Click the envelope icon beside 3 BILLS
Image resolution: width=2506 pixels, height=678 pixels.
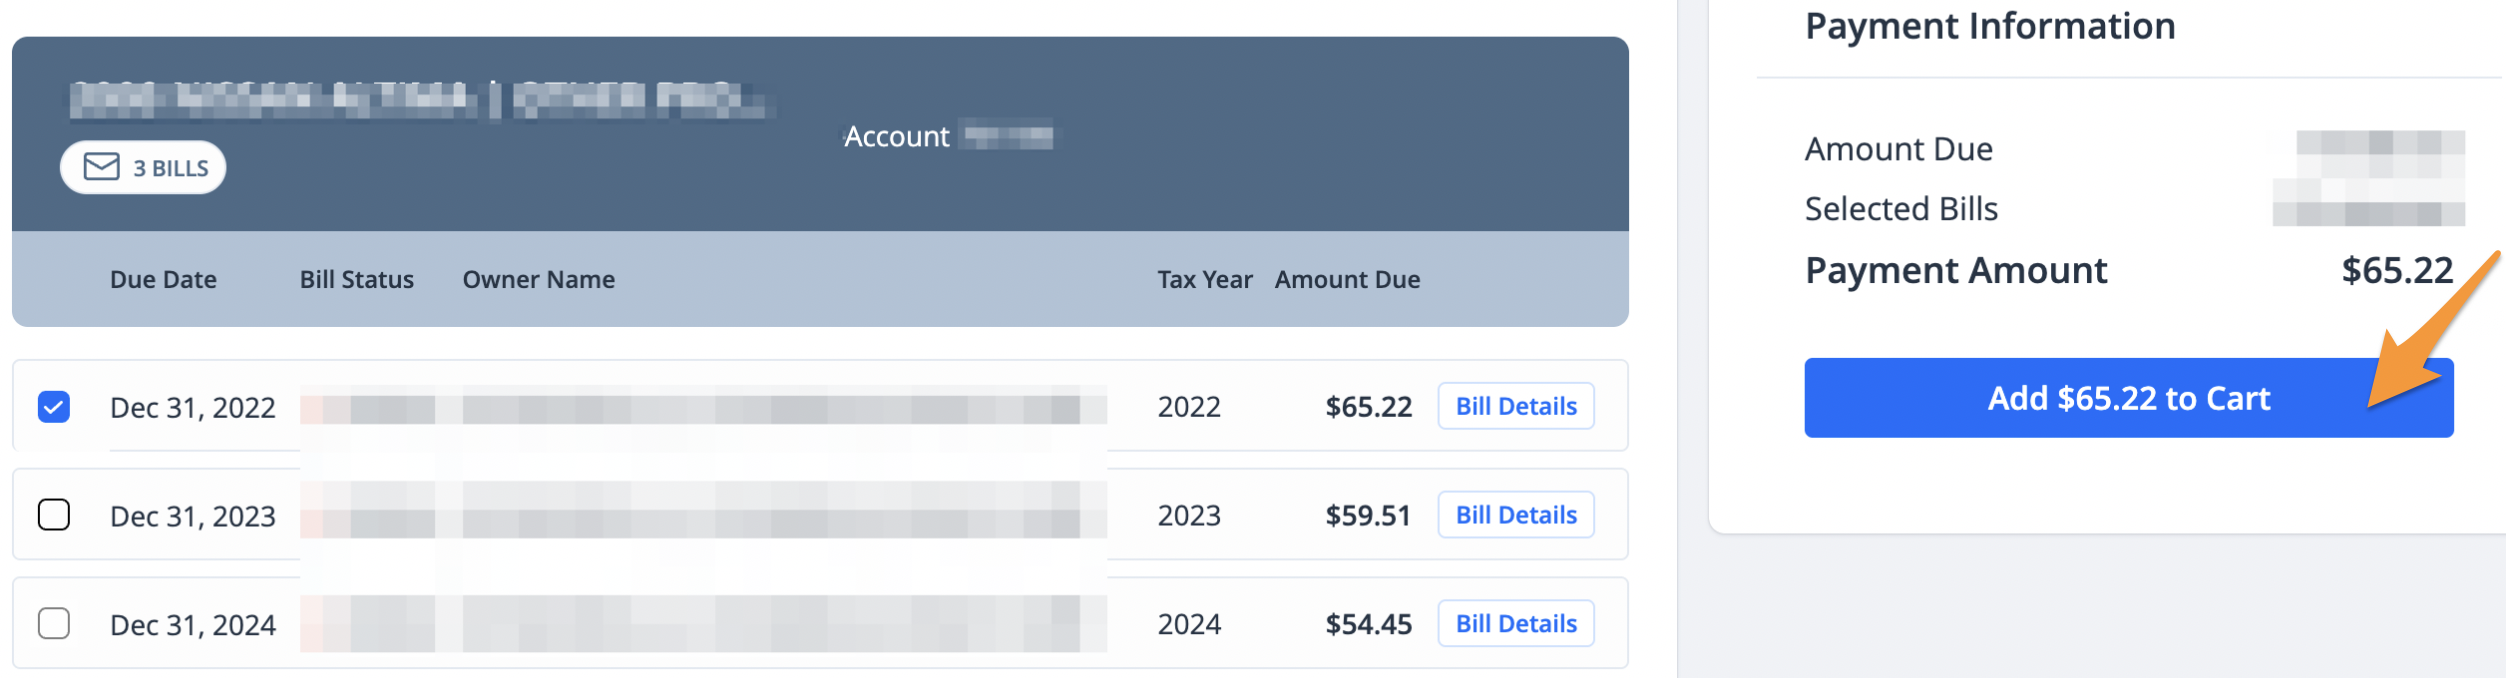(x=101, y=166)
